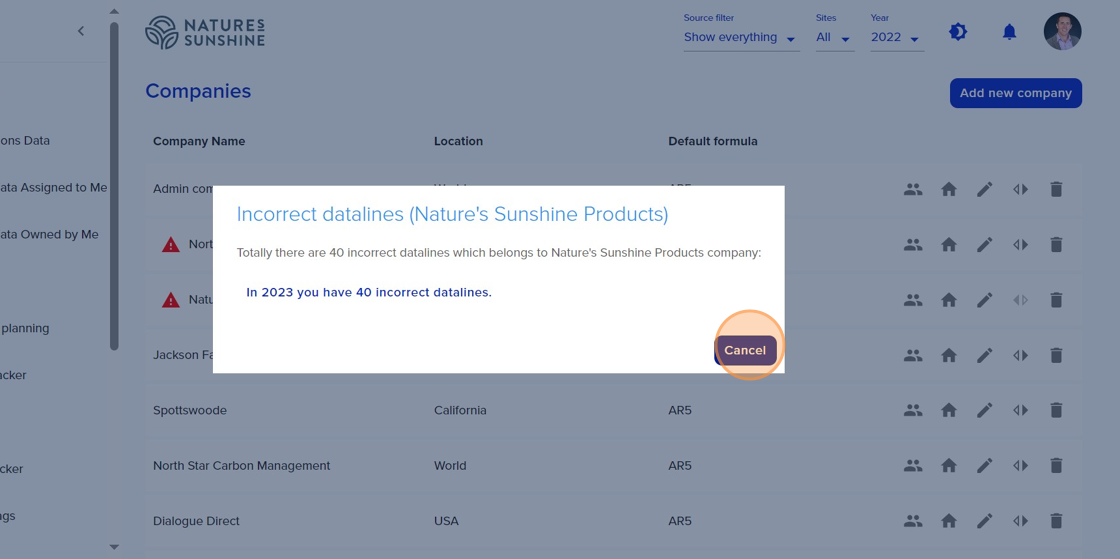Edit the Jackson company with pencil icon
This screenshot has height=559, width=1120.
985,355
